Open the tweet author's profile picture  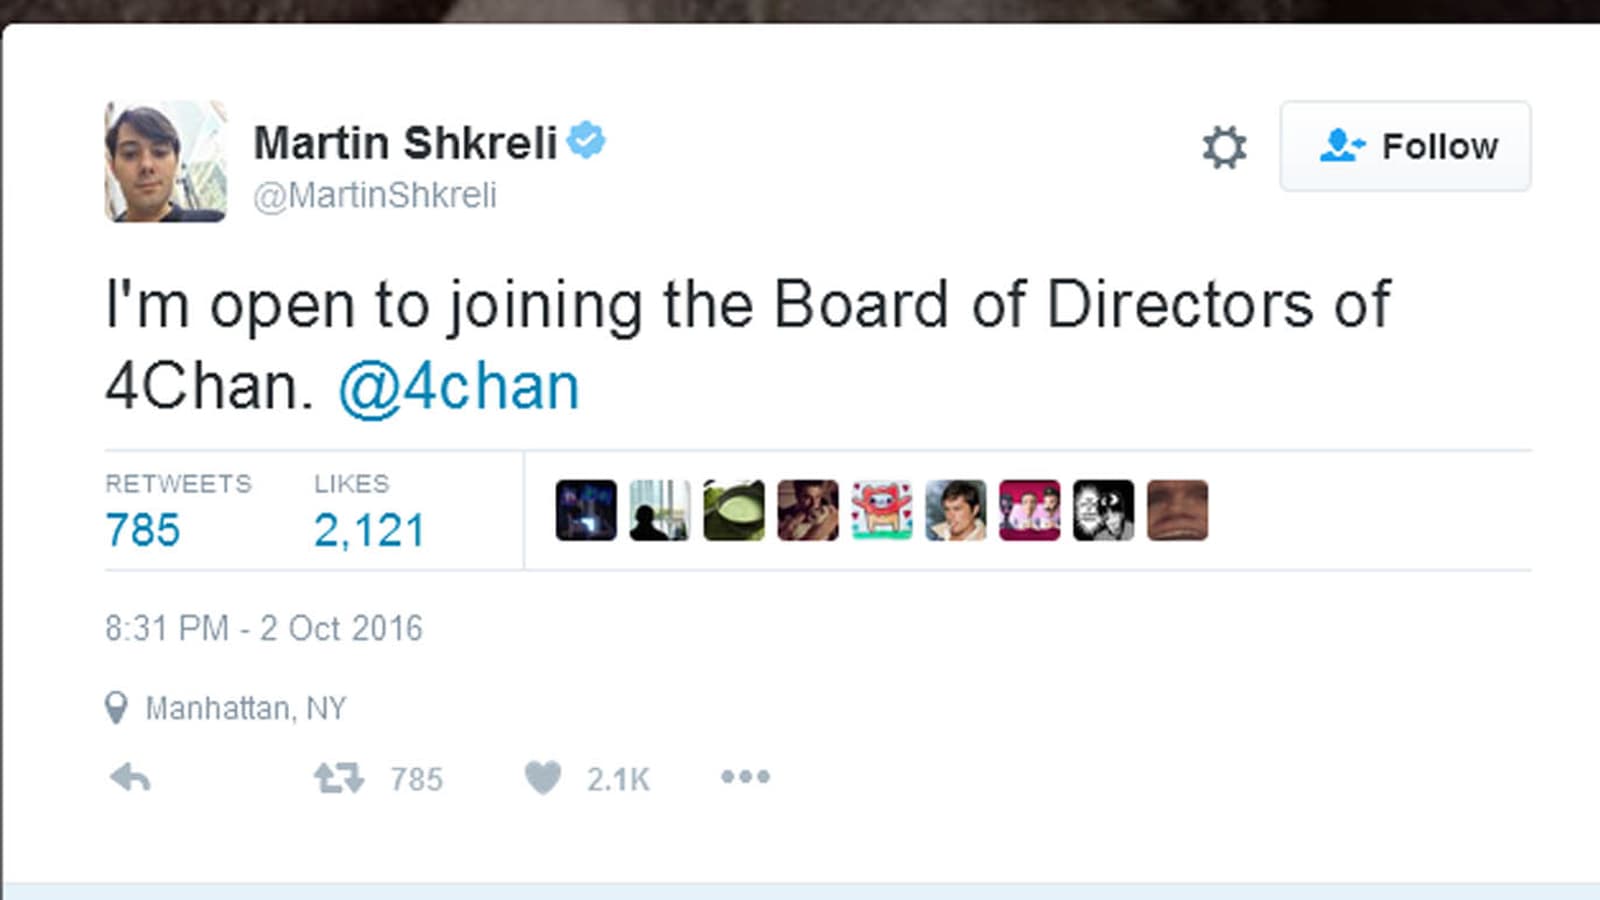tap(166, 161)
